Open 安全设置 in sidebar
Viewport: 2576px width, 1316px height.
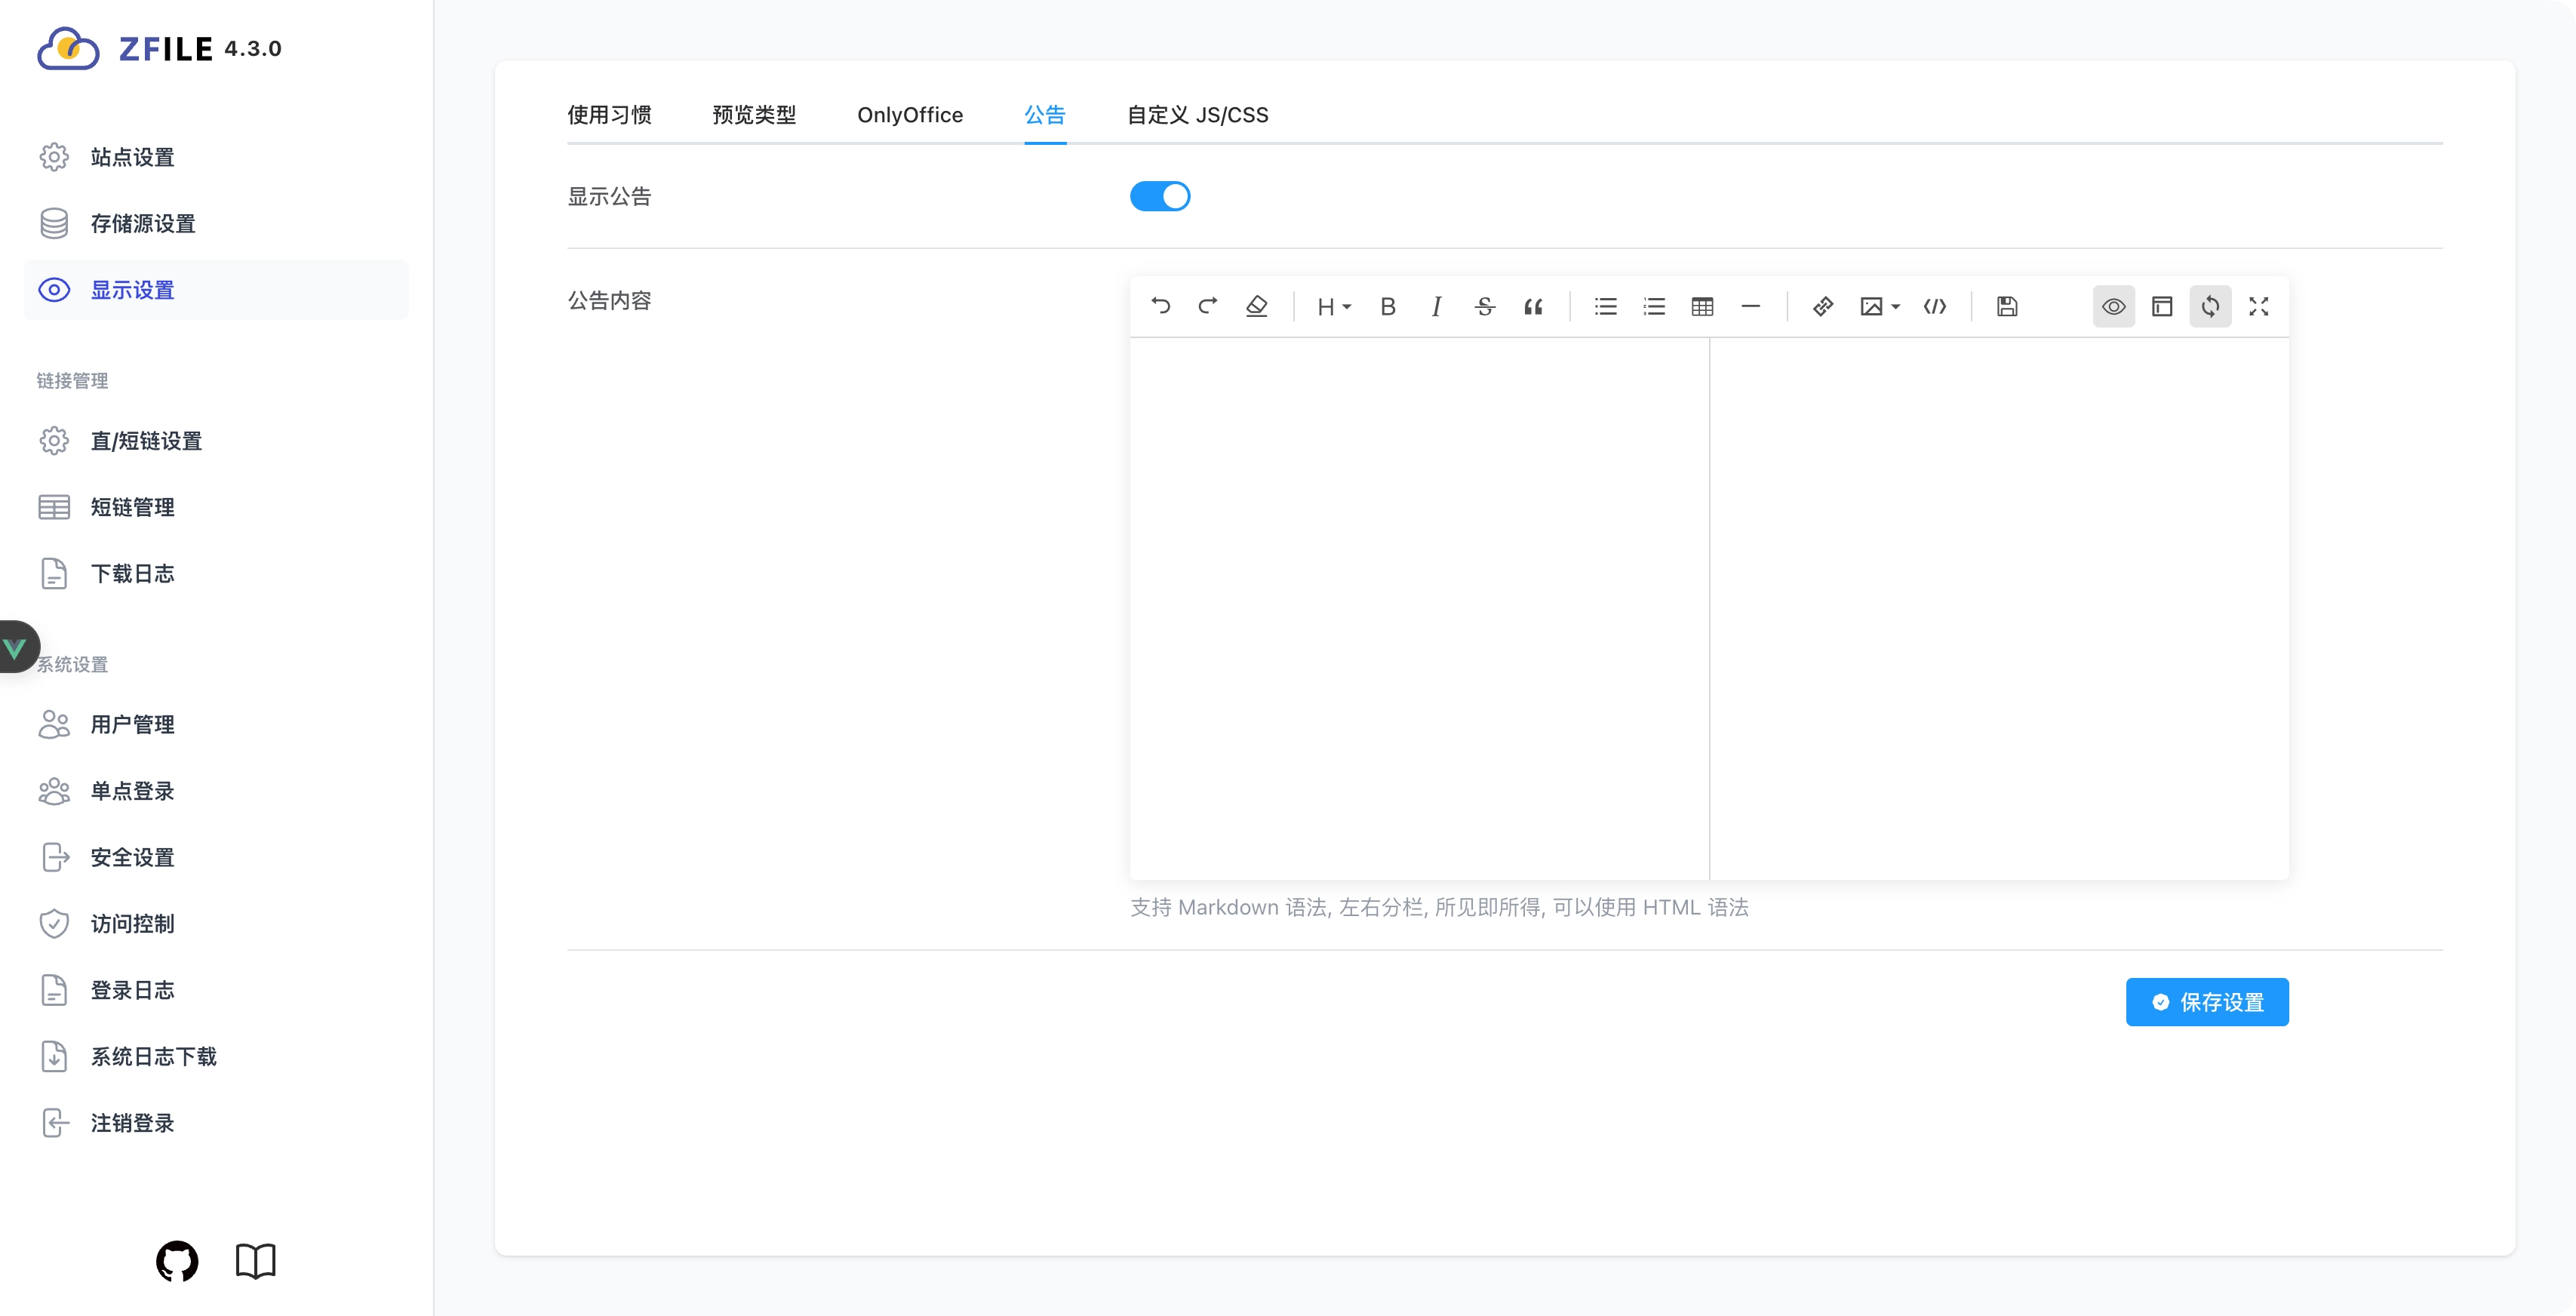coord(216,857)
